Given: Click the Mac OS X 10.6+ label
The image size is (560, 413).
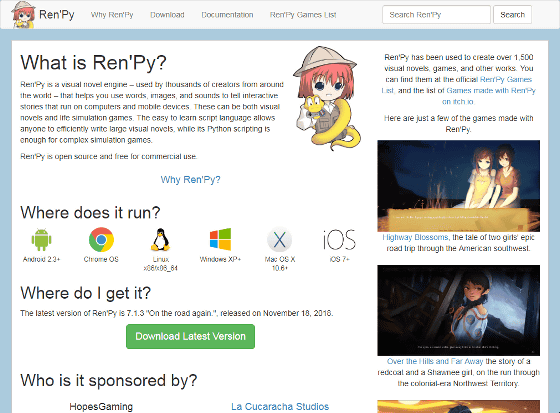Looking at the screenshot, I should coord(280,264).
